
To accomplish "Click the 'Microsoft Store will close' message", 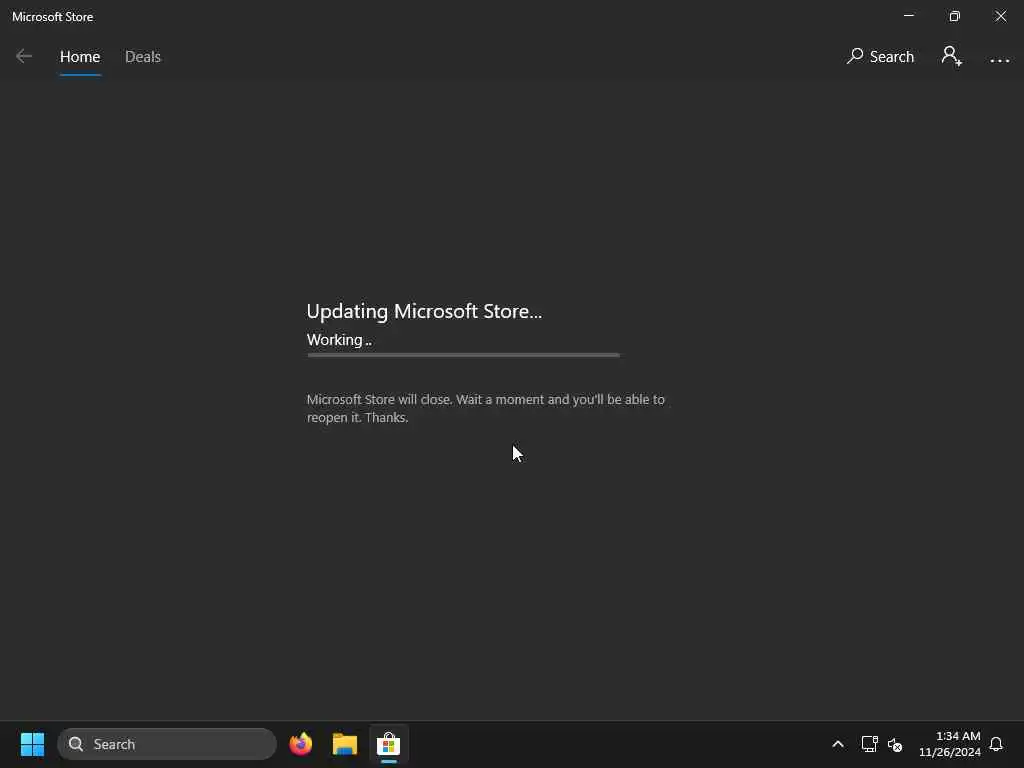I will click(485, 408).
